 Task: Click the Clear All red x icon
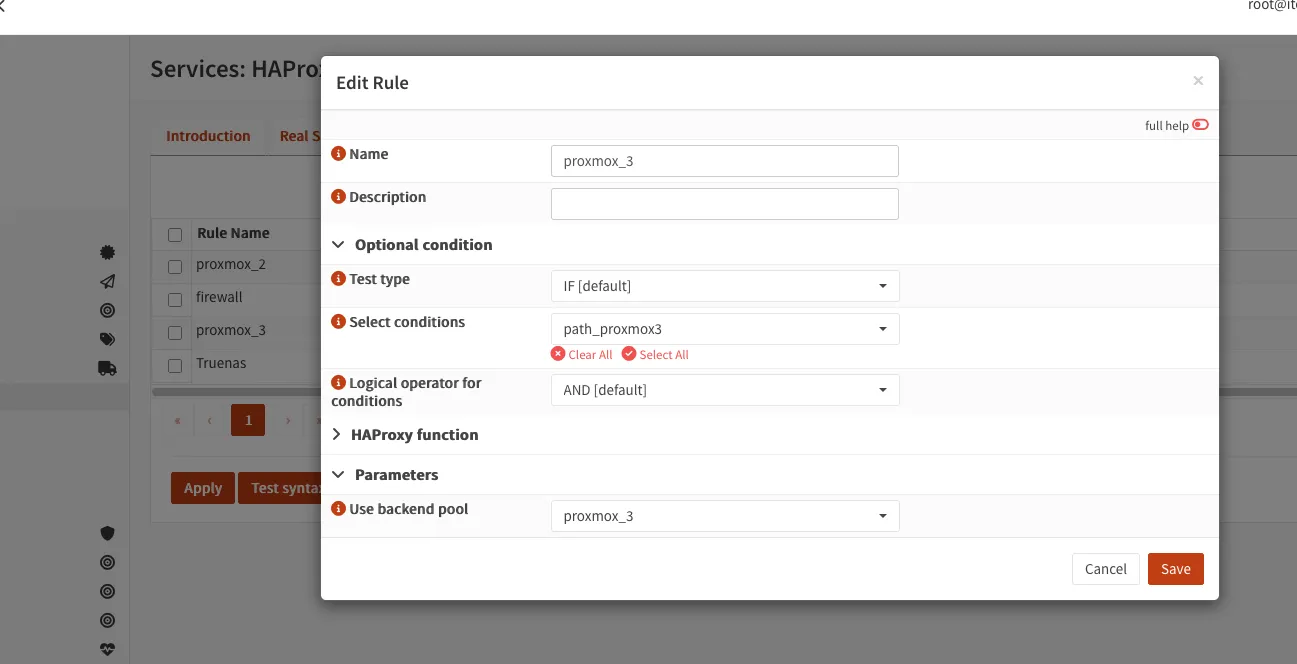[558, 354]
